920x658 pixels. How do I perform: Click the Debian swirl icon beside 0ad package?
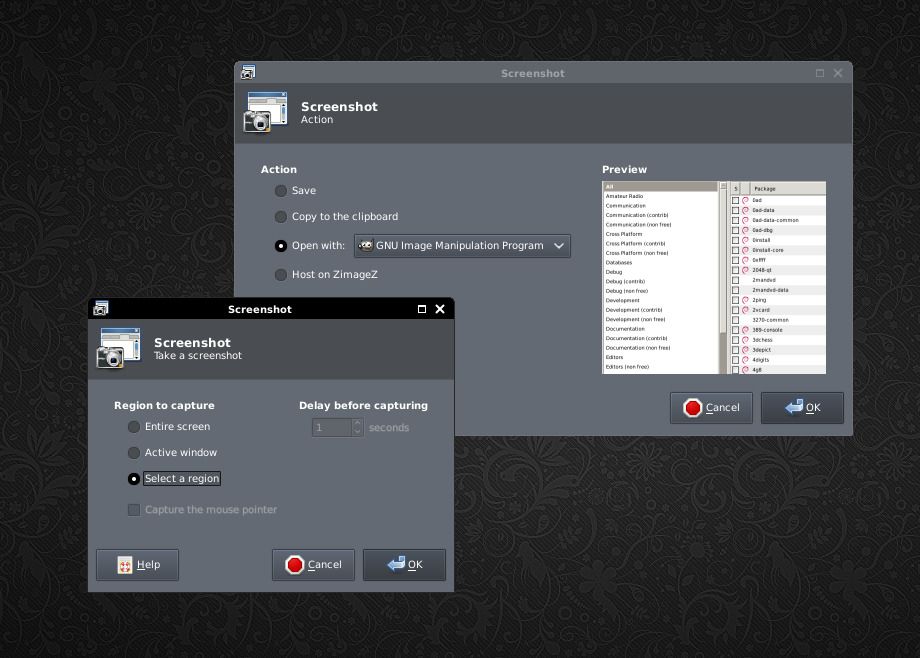[x=745, y=200]
